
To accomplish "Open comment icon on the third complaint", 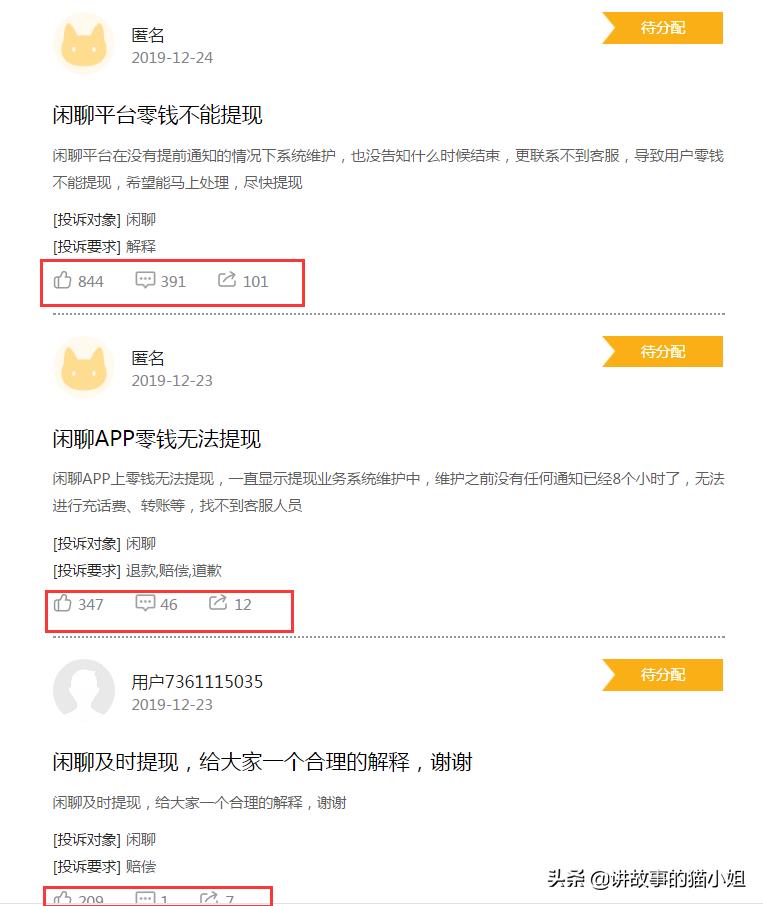I will pos(145,899).
